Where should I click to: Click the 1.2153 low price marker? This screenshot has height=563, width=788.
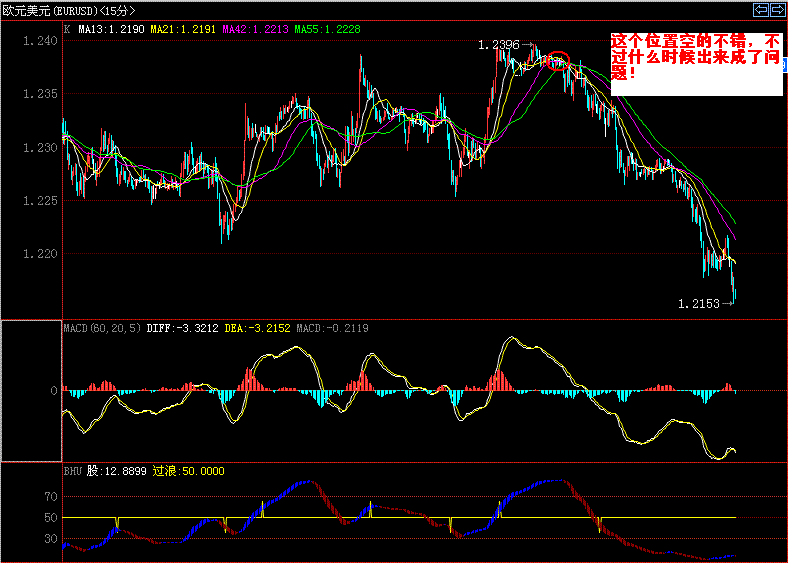tap(699, 303)
